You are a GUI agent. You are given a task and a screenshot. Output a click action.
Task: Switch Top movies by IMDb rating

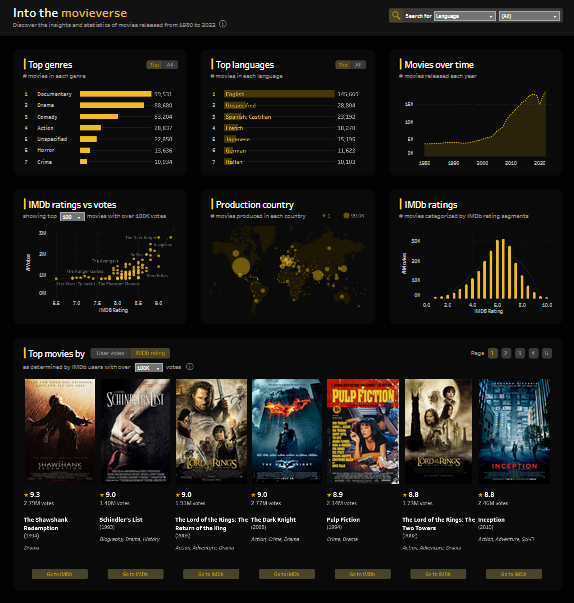[x=150, y=353]
